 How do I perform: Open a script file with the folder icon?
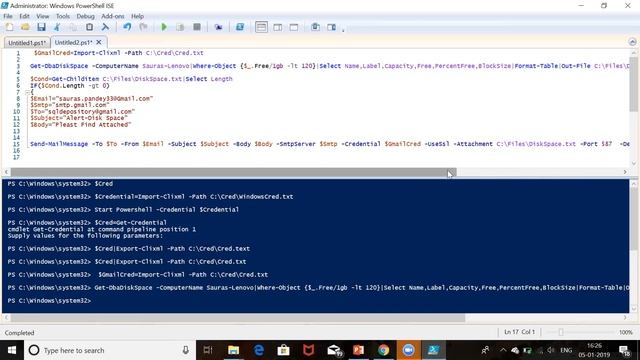coord(25,27)
